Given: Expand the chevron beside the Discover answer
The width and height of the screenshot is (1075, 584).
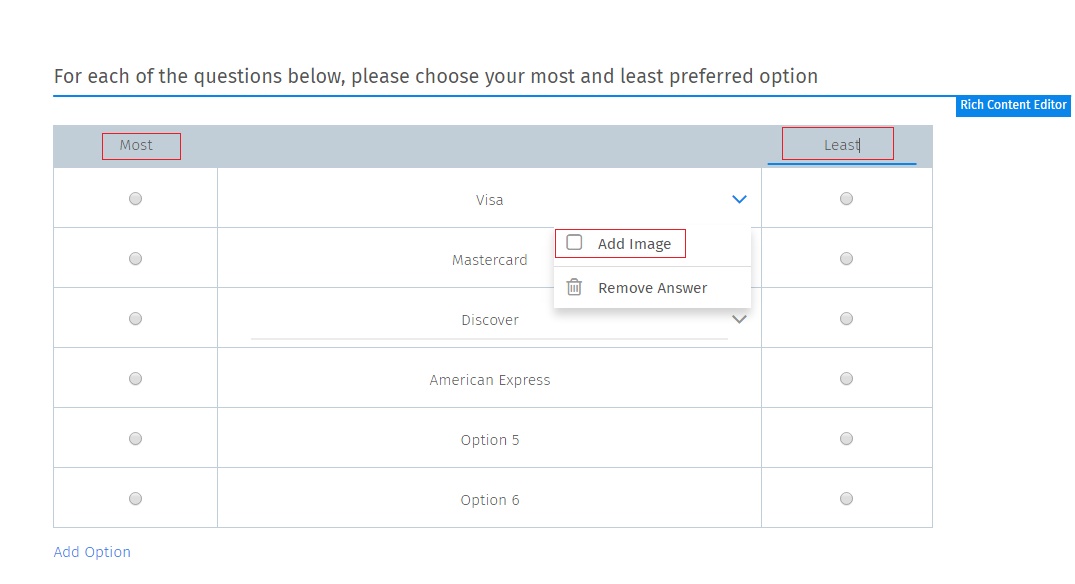Looking at the screenshot, I should coord(739,319).
